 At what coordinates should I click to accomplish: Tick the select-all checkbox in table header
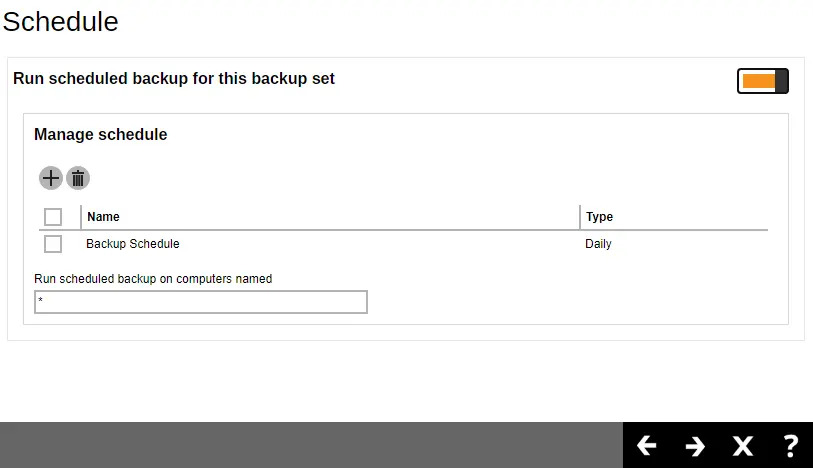click(x=53, y=217)
